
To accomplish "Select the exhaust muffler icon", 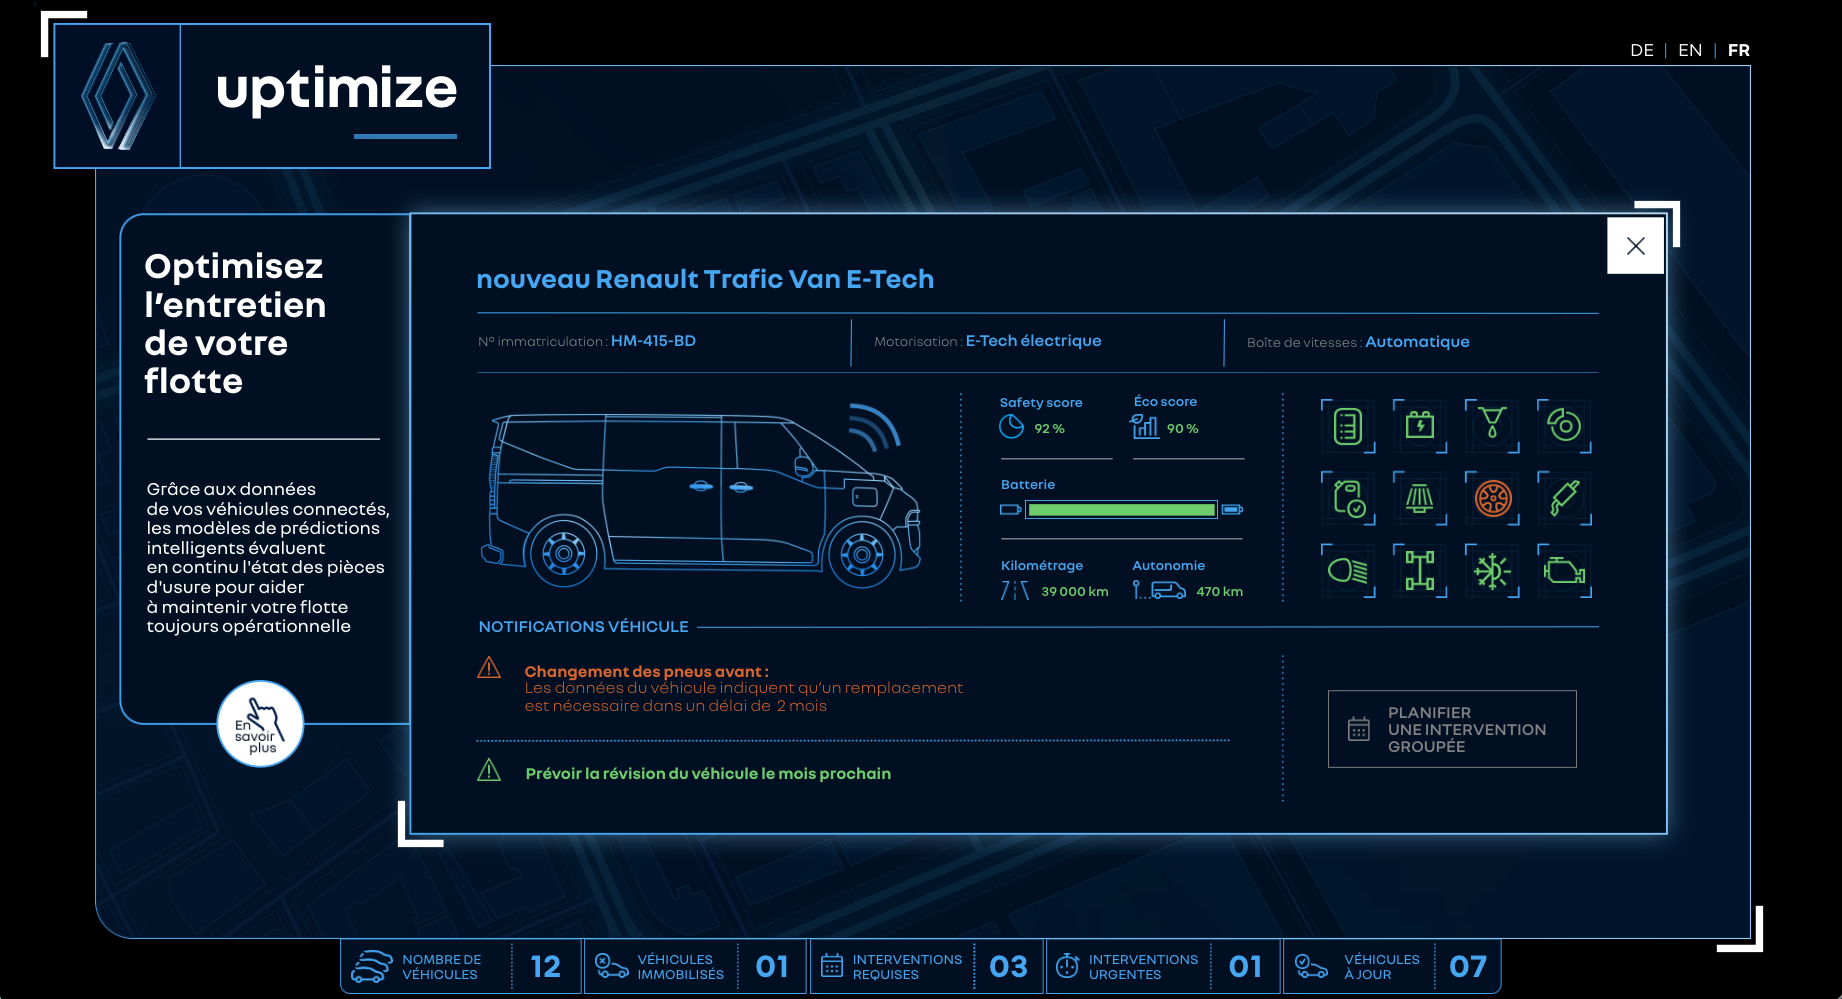I will [x=1564, y=498].
